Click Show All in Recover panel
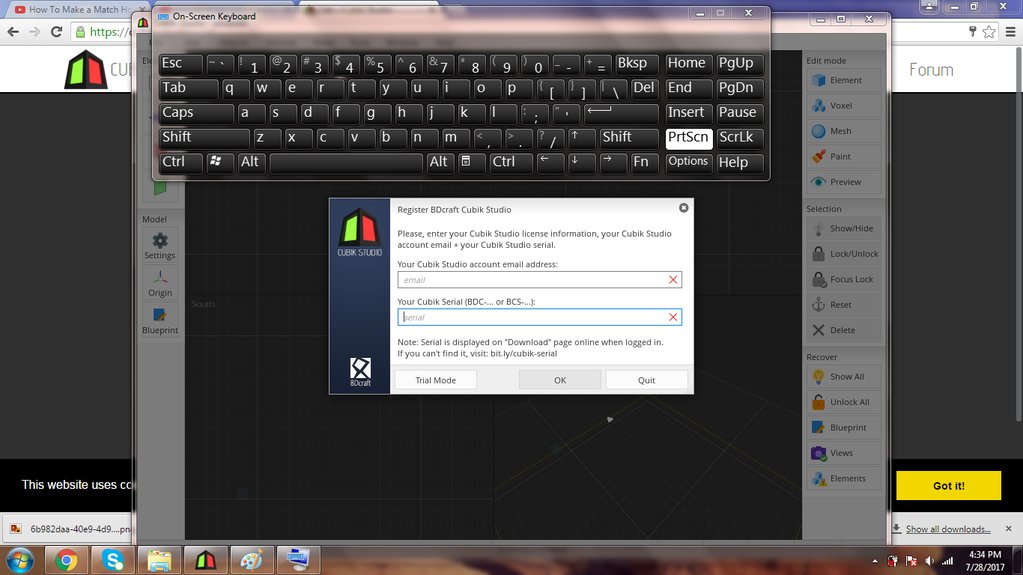Screen dimensions: 1023x575 (844, 377)
